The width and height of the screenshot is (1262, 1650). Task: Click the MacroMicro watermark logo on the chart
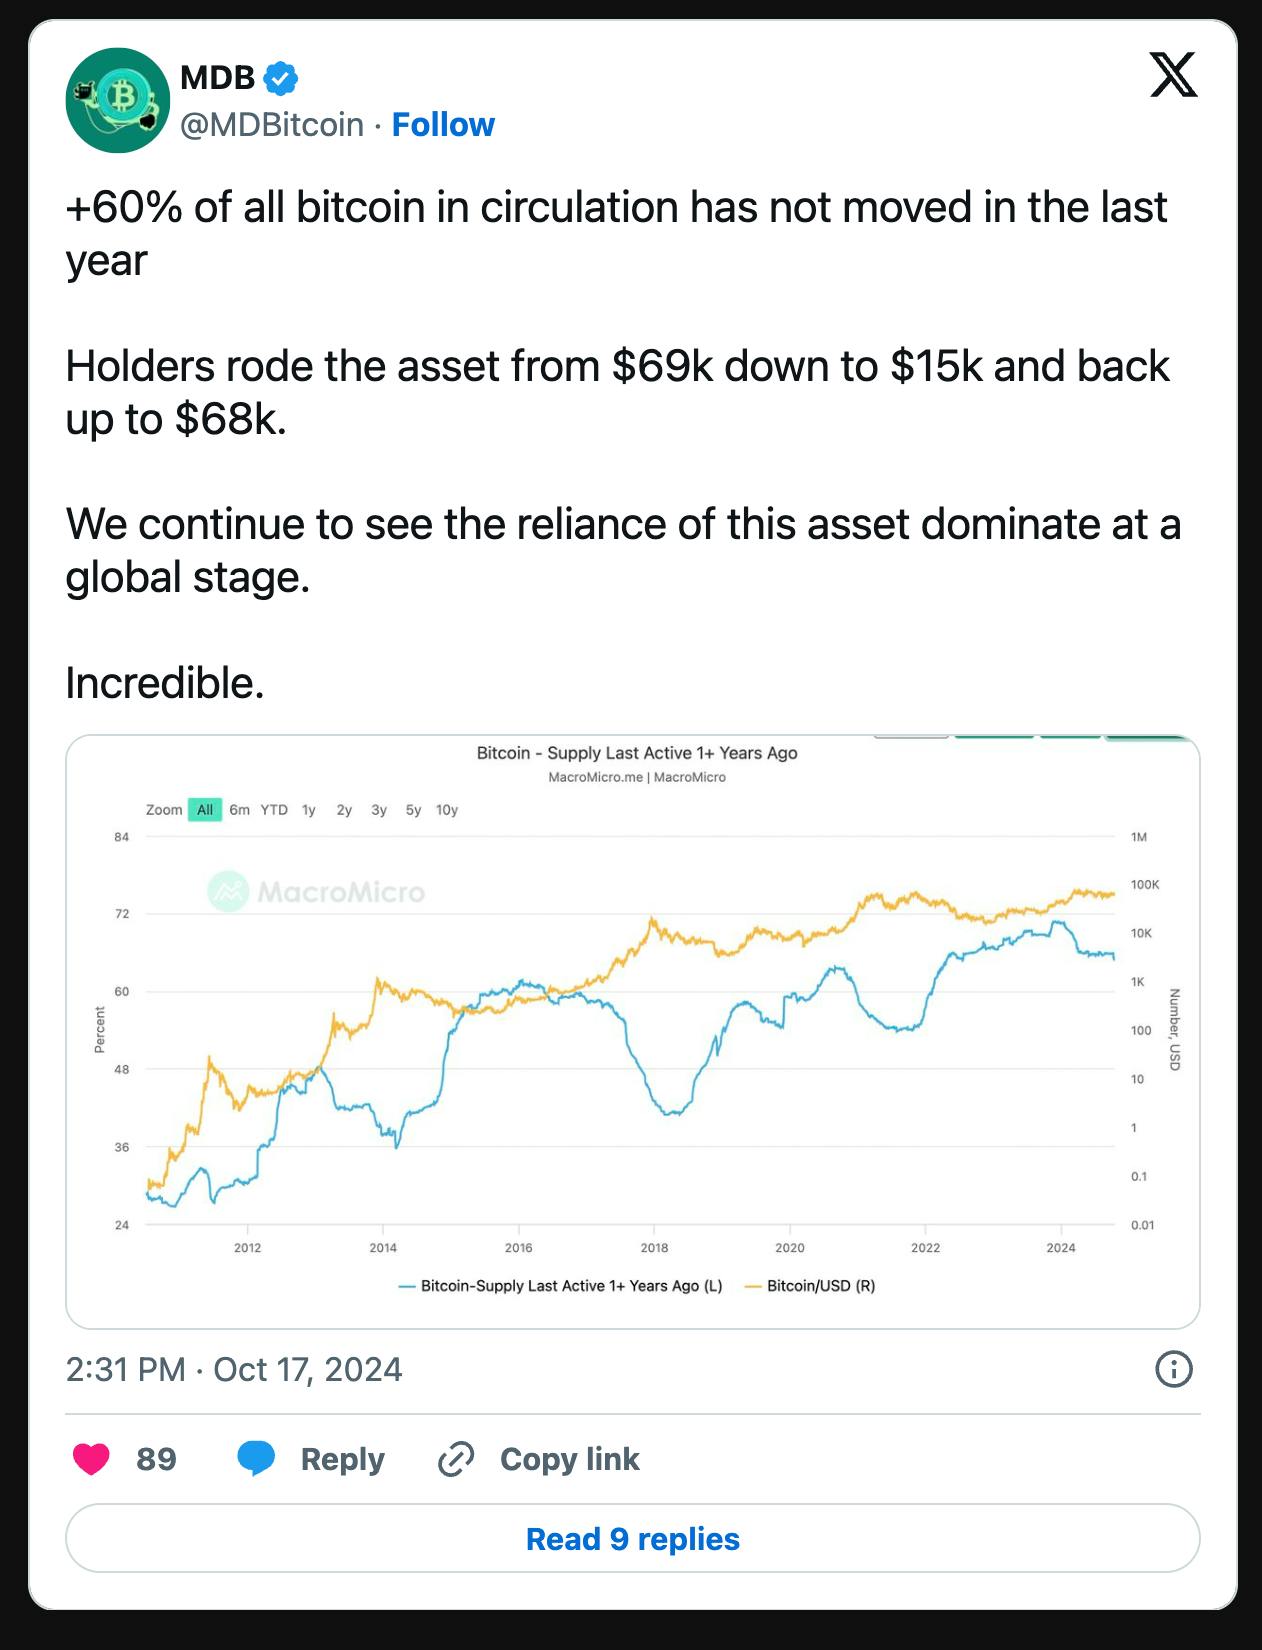click(x=228, y=889)
